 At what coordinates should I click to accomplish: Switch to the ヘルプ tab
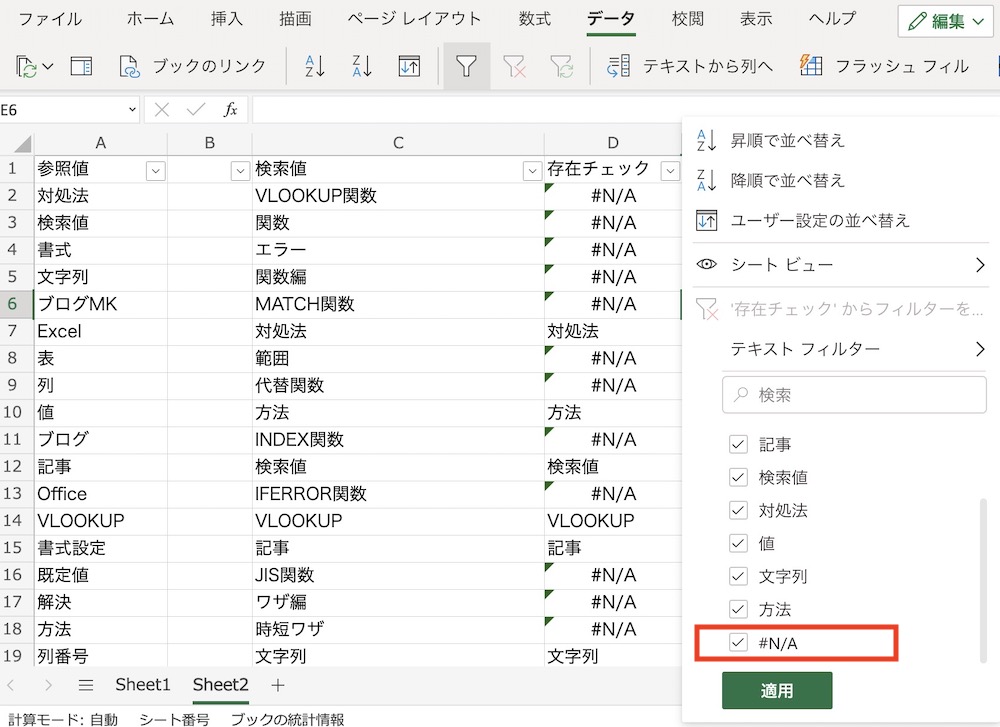pyautogui.click(x=832, y=19)
